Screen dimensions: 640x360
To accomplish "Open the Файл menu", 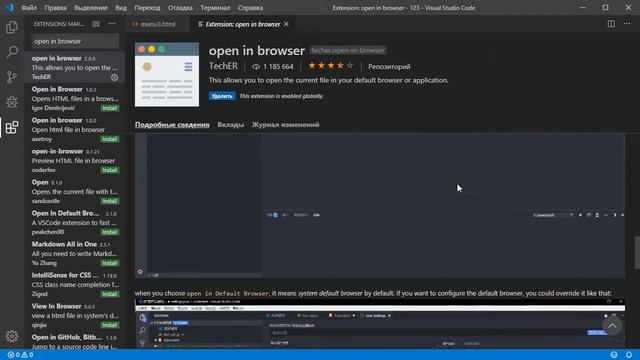I will (29, 8).
